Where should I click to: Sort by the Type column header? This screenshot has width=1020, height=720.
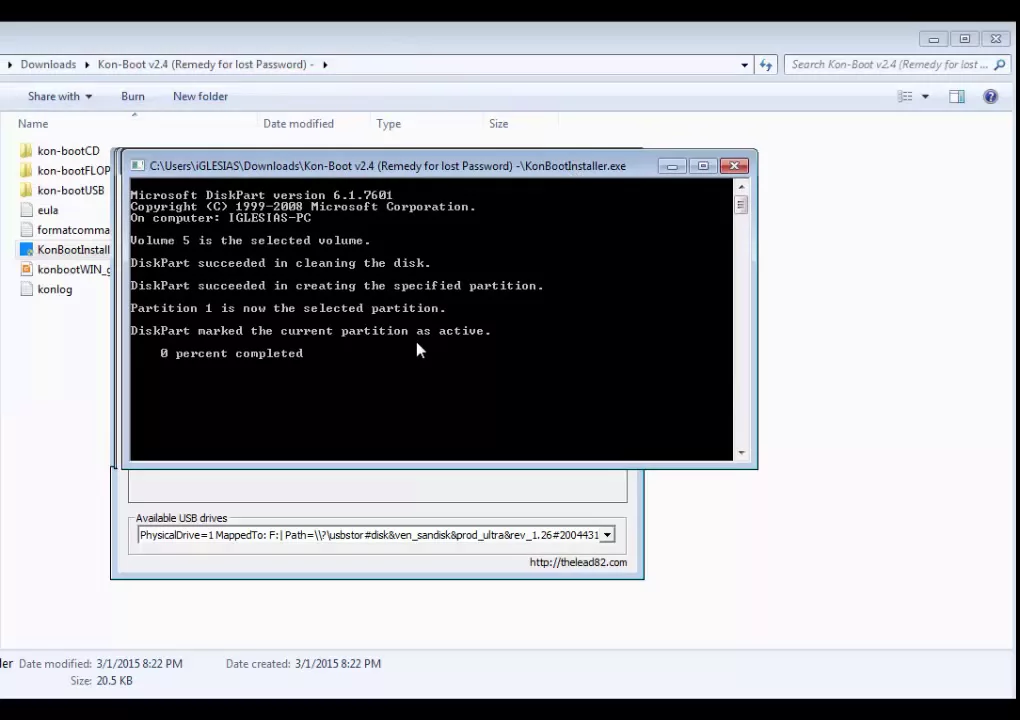(x=388, y=124)
